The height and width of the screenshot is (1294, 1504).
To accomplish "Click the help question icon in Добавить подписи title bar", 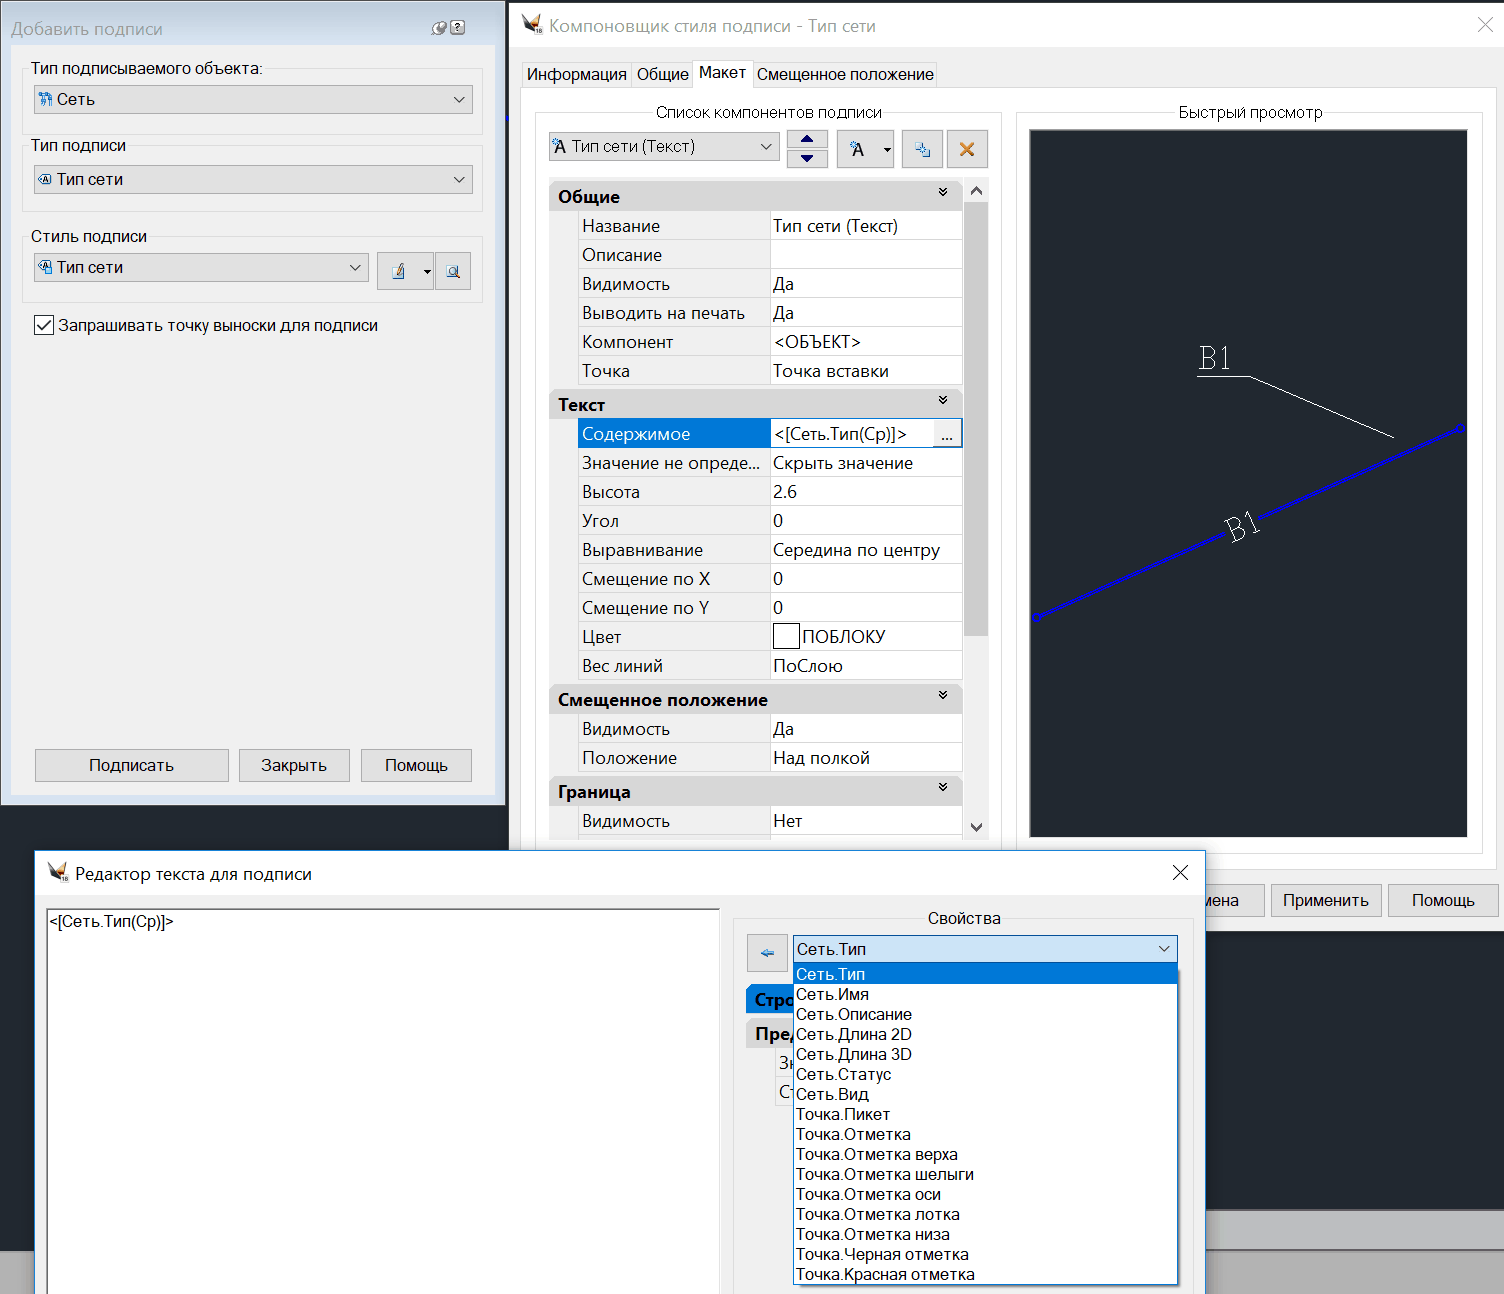I will click(458, 28).
